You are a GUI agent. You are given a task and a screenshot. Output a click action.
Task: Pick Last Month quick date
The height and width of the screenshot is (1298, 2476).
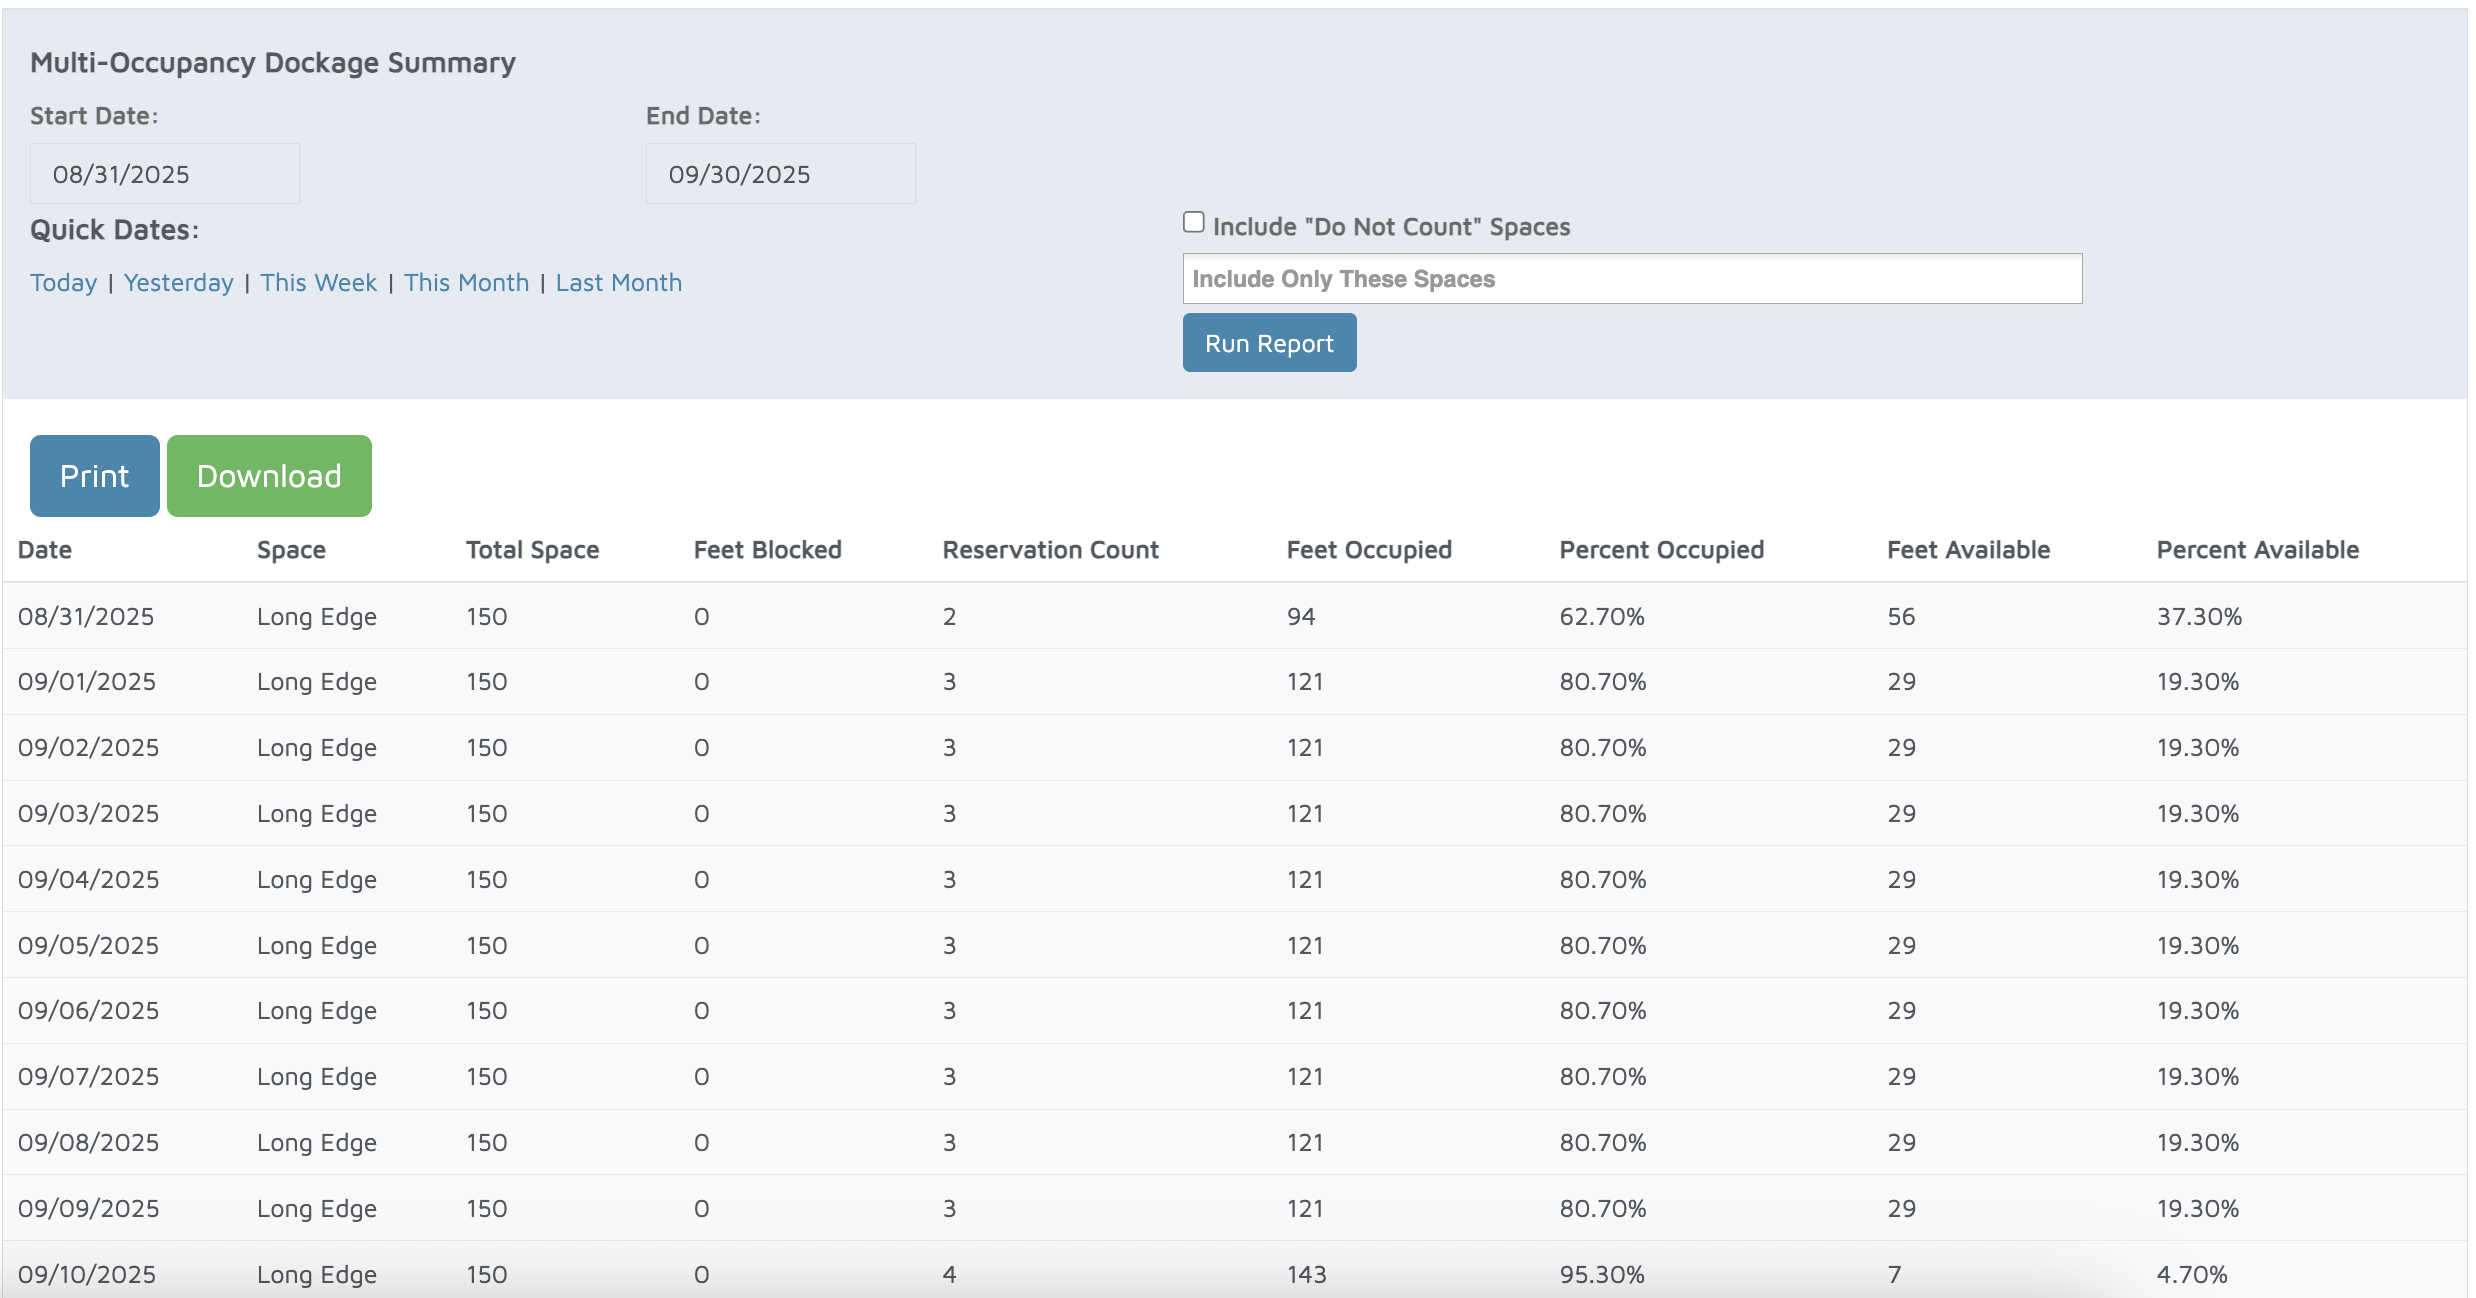point(618,283)
